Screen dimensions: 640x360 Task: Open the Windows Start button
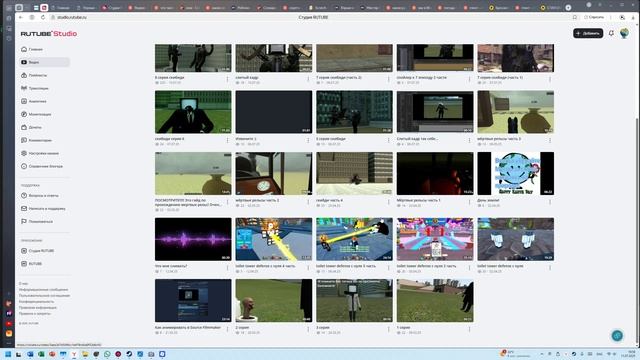8,354
